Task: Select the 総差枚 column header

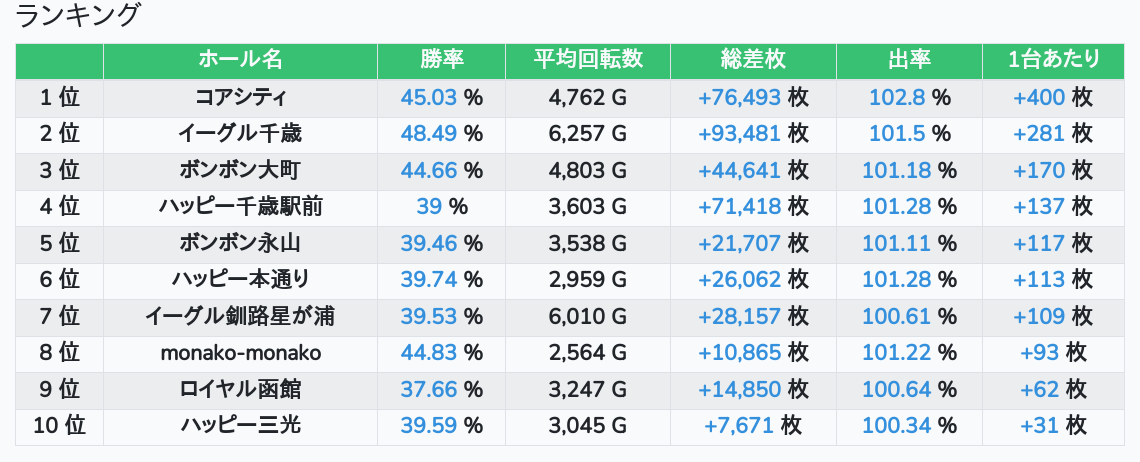Action: (x=753, y=60)
